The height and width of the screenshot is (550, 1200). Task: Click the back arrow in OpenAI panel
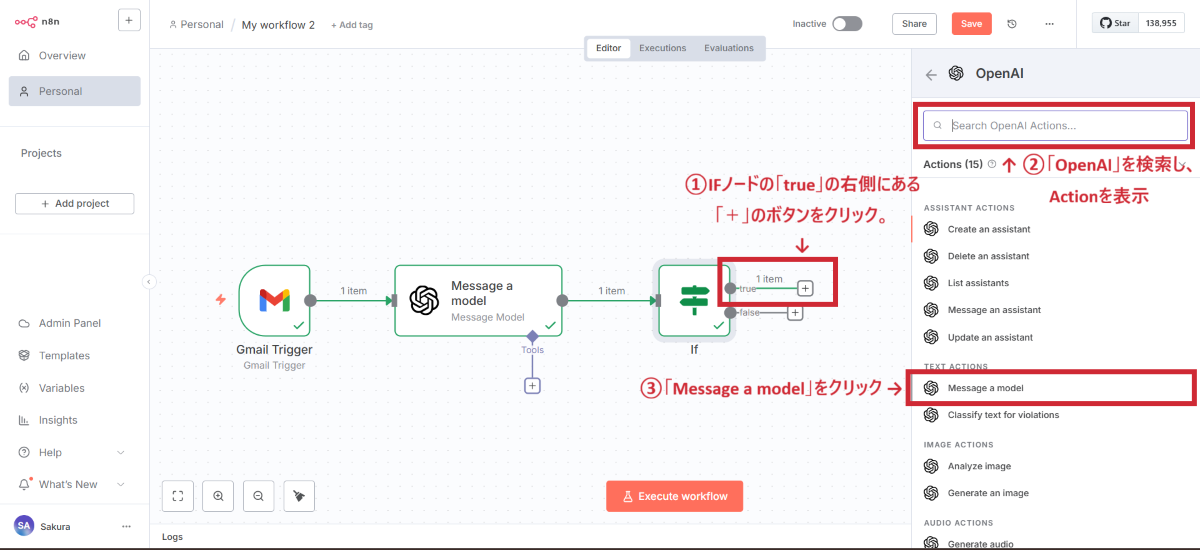coord(931,74)
